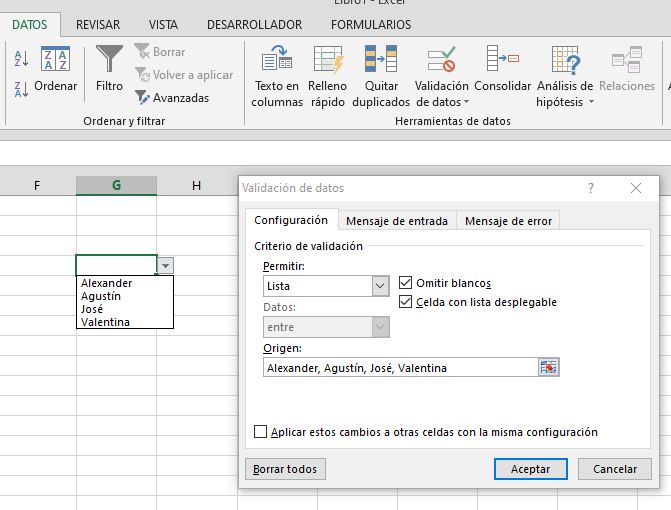671x510 pixels.
Task: Choose Alexander from the dropdown list
Action: (125, 283)
